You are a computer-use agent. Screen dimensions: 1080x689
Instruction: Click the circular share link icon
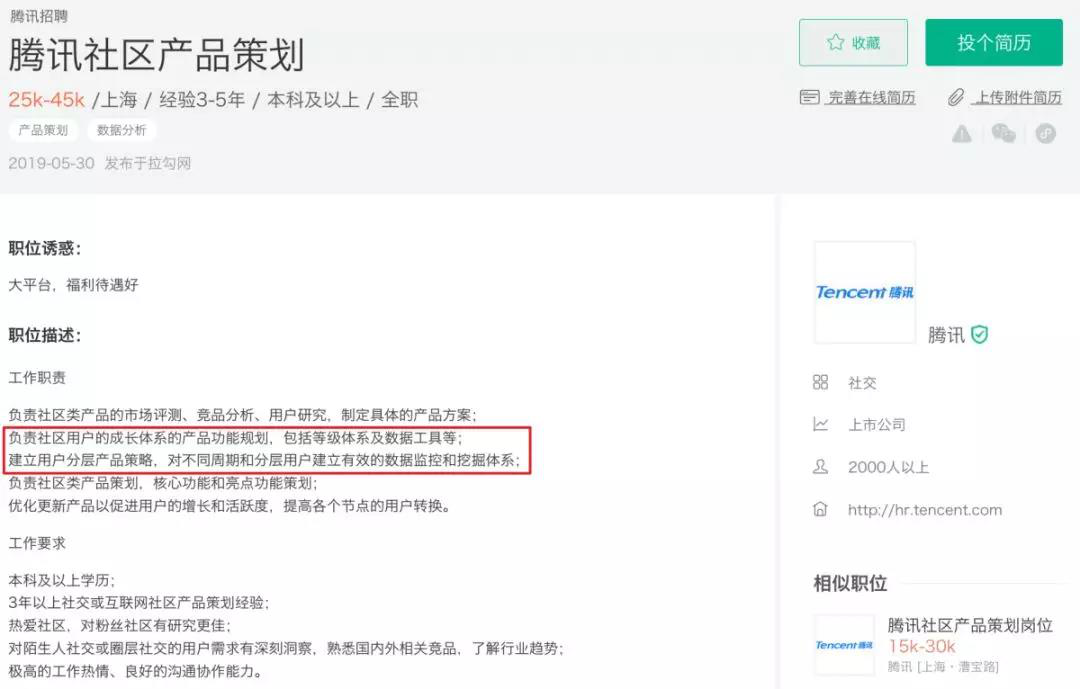click(x=1045, y=132)
